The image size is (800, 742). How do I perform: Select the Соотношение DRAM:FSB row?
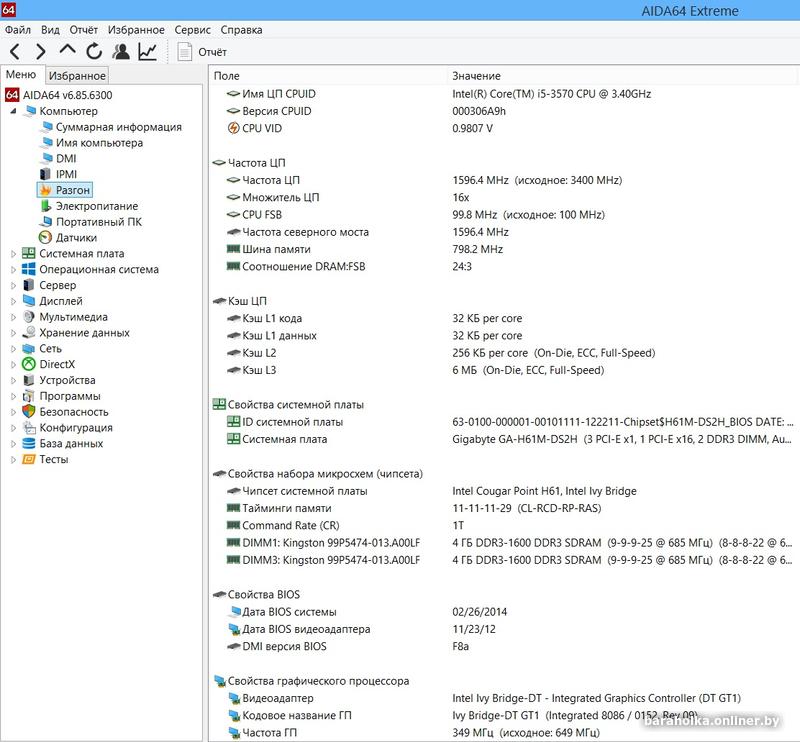pos(503,266)
